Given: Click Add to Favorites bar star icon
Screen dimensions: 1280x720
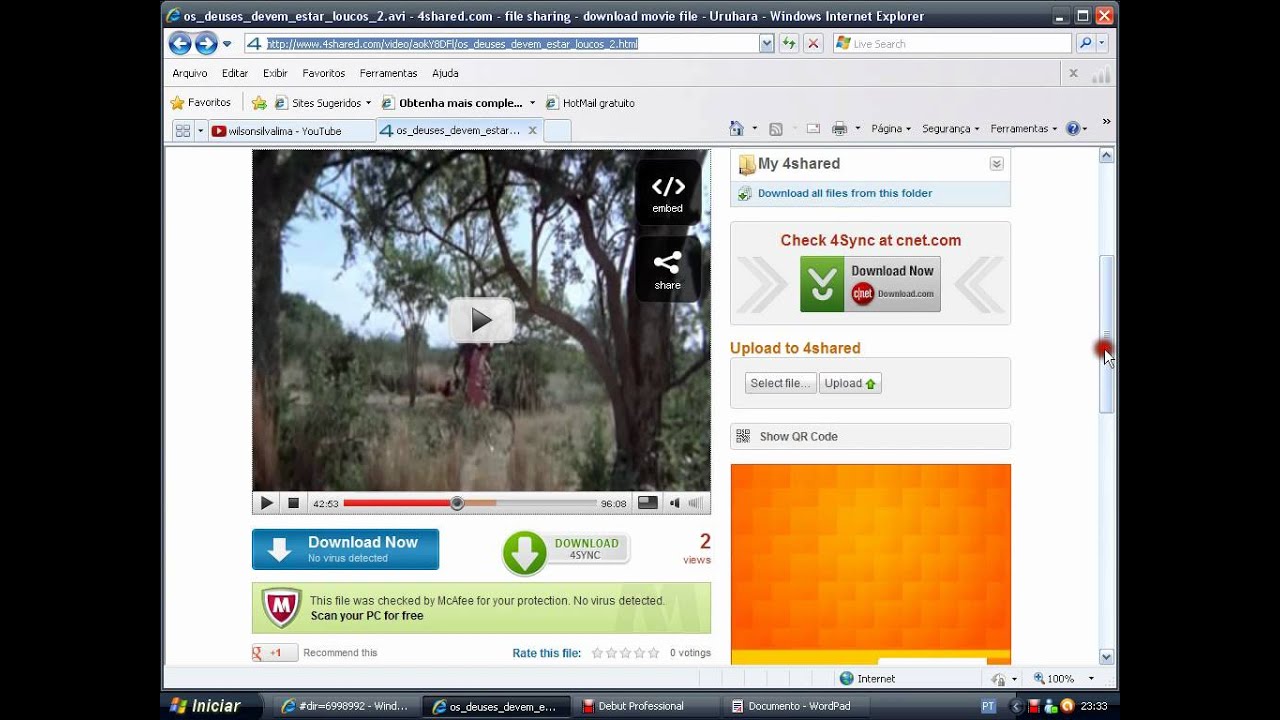Looking at the screenshot, I should 259,103.
